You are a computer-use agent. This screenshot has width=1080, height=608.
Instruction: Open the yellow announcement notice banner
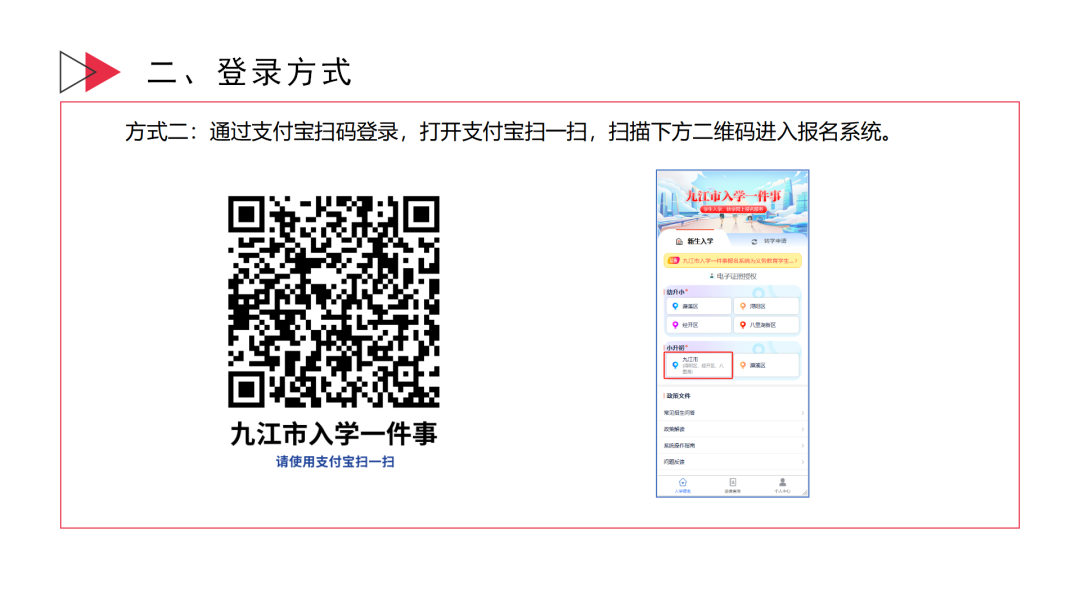pyautogui.click(x=733, y=260)
